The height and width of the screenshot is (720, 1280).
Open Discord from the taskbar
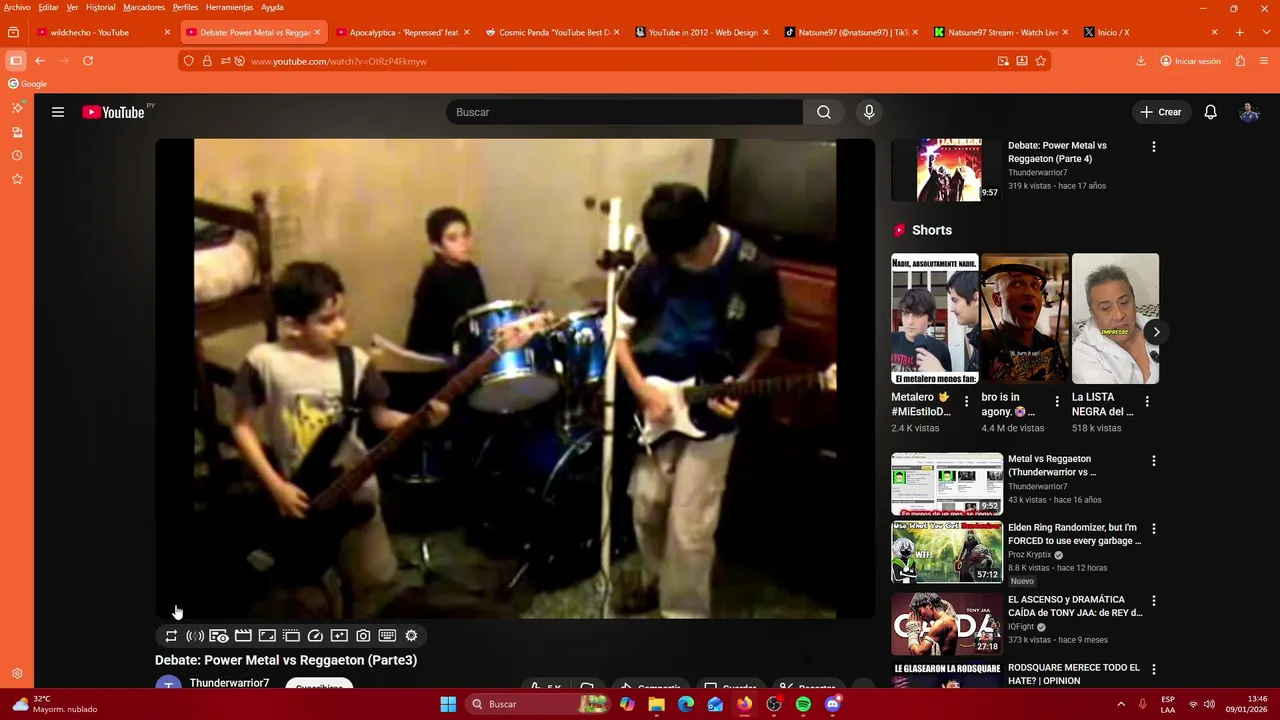[833, 704]
